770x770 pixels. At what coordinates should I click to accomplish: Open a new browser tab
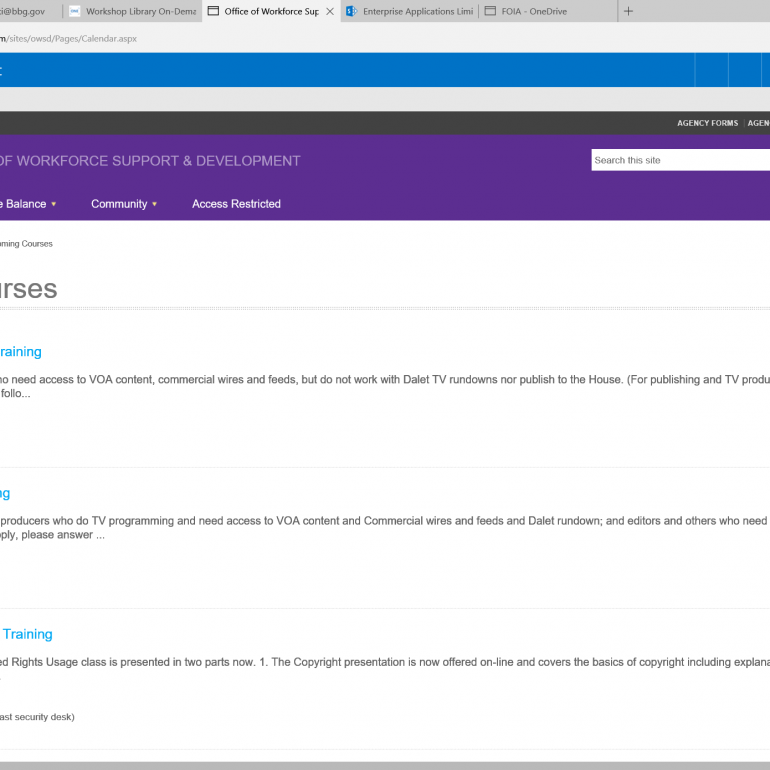(628, 11)
